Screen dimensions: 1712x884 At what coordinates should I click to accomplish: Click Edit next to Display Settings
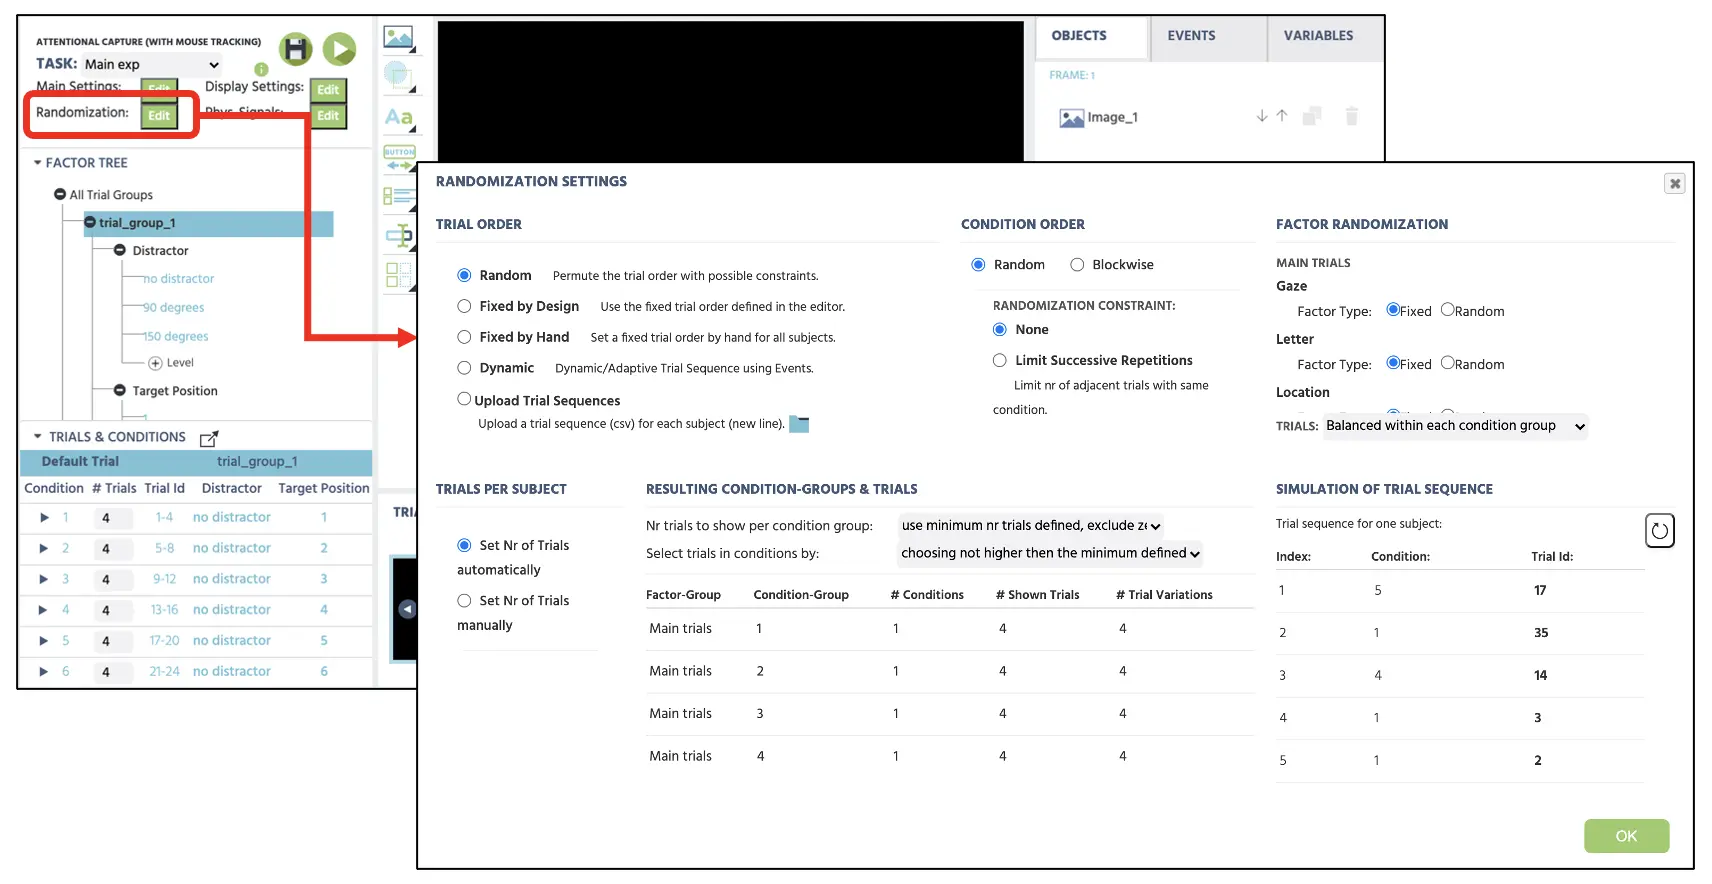[328, 90]
